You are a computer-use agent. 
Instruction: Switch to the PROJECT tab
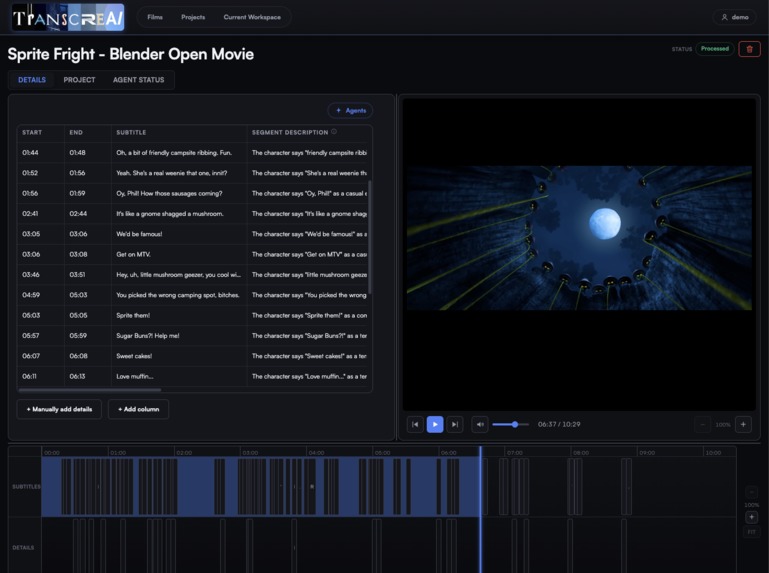click(79, 80)
